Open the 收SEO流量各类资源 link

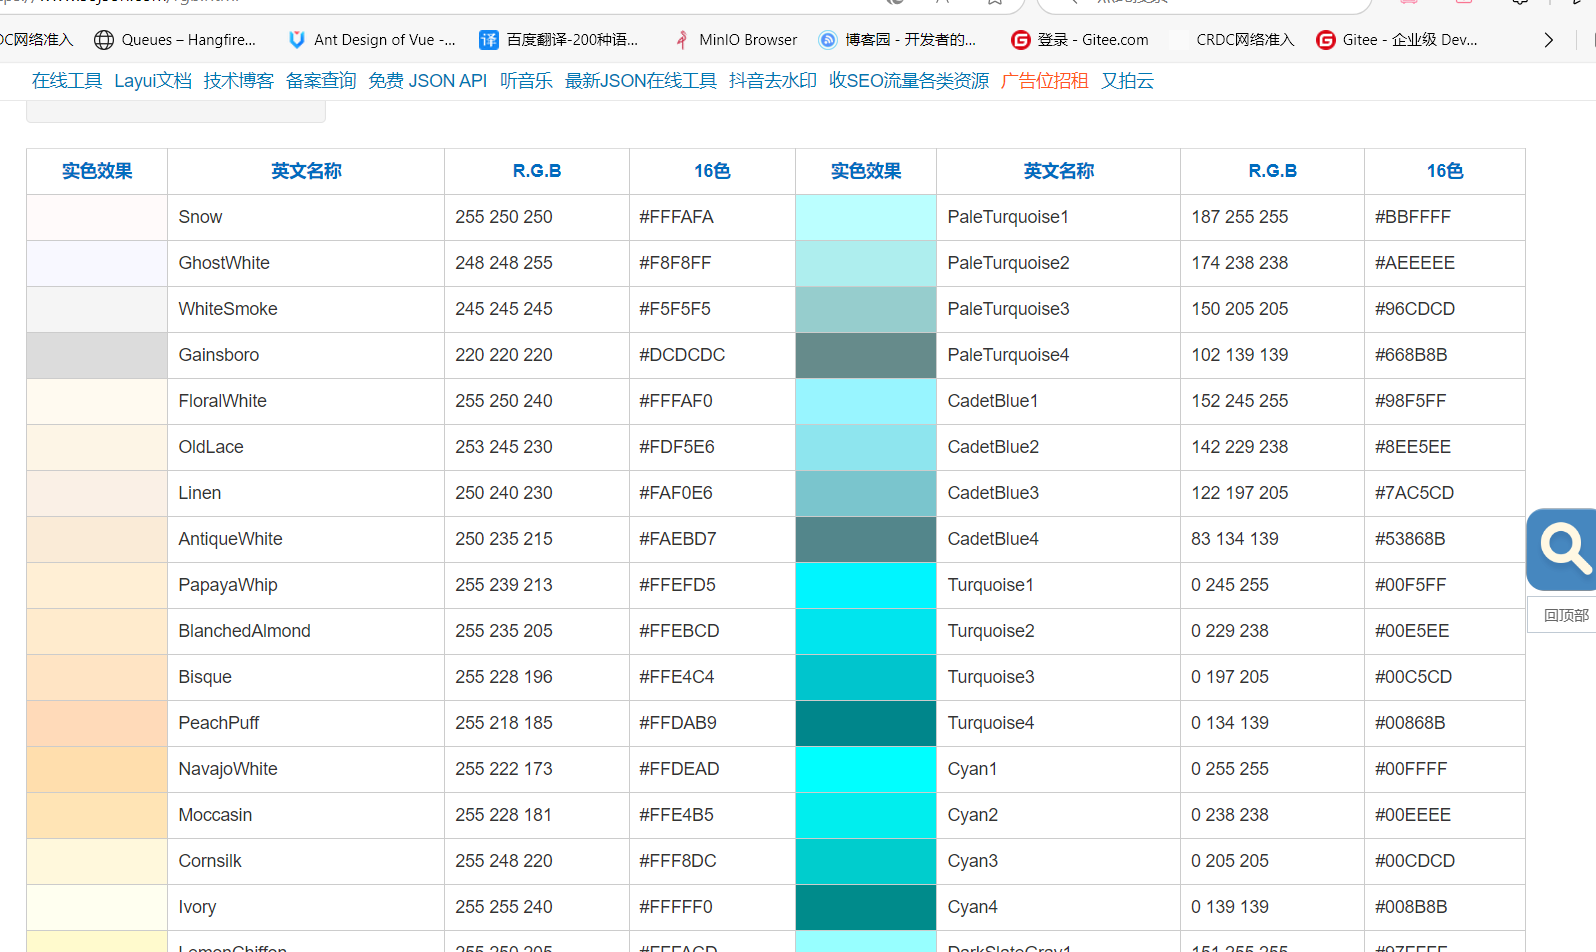coord(909,81)
